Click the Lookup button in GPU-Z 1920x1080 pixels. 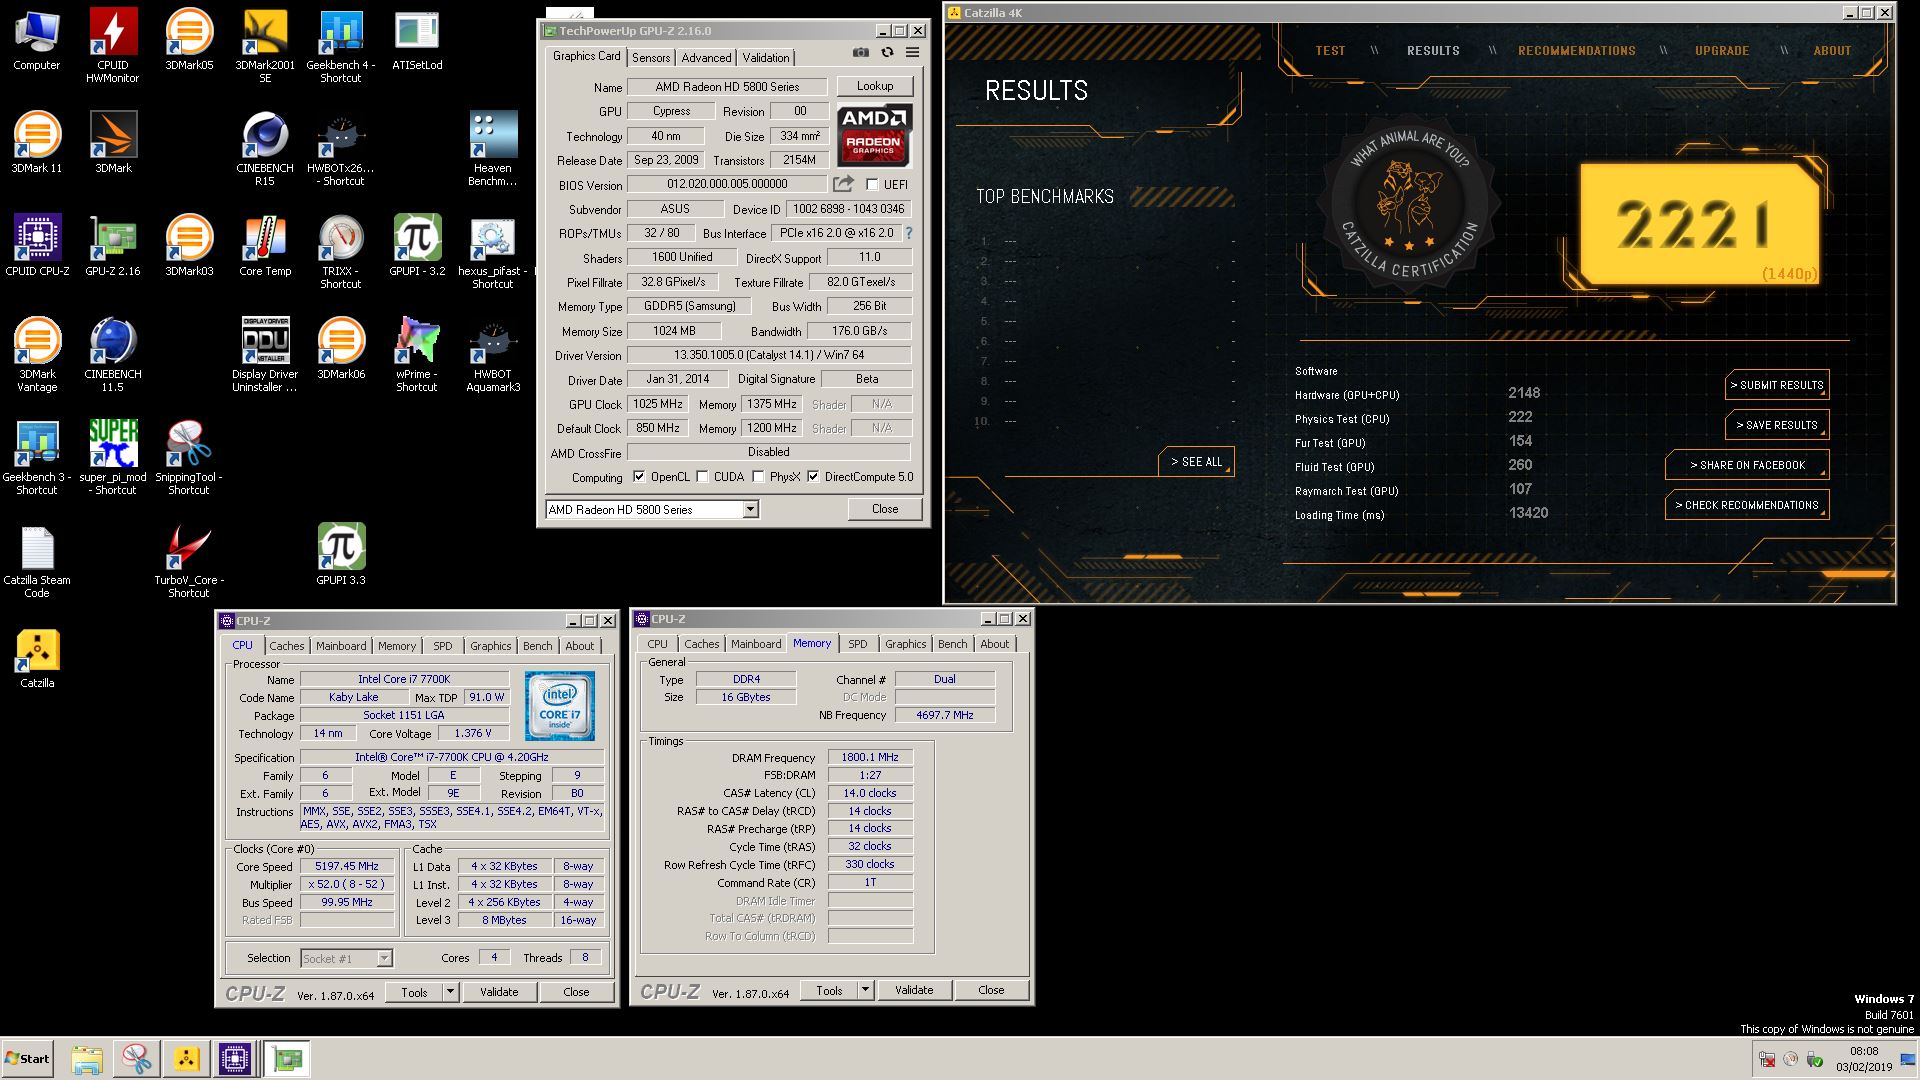coord(875,86)
